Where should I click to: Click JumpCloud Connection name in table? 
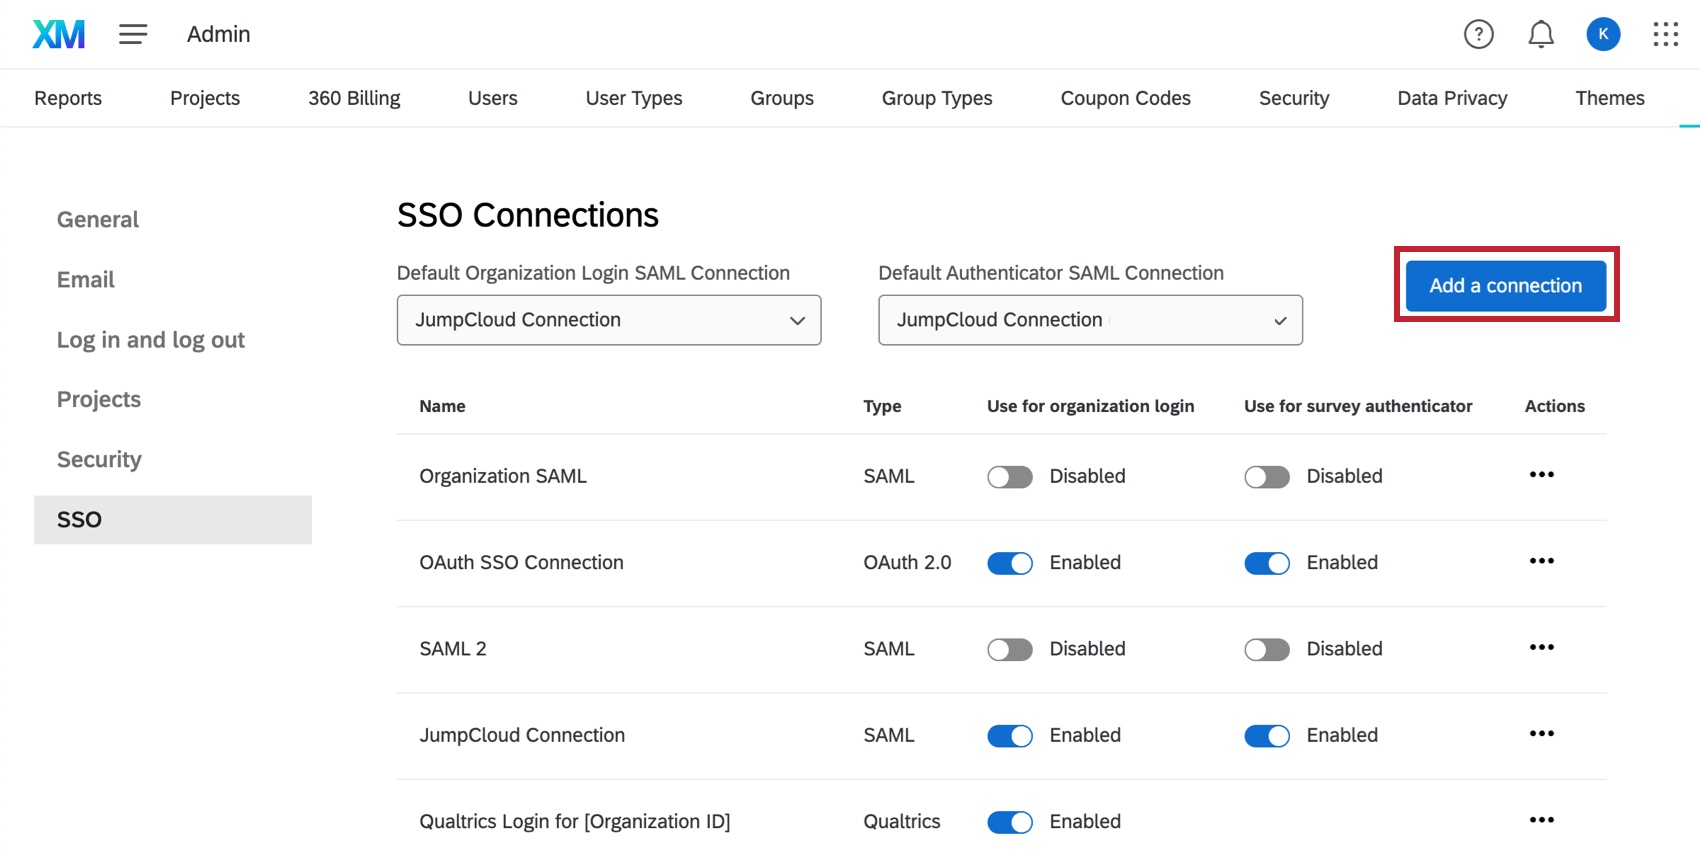522,736
